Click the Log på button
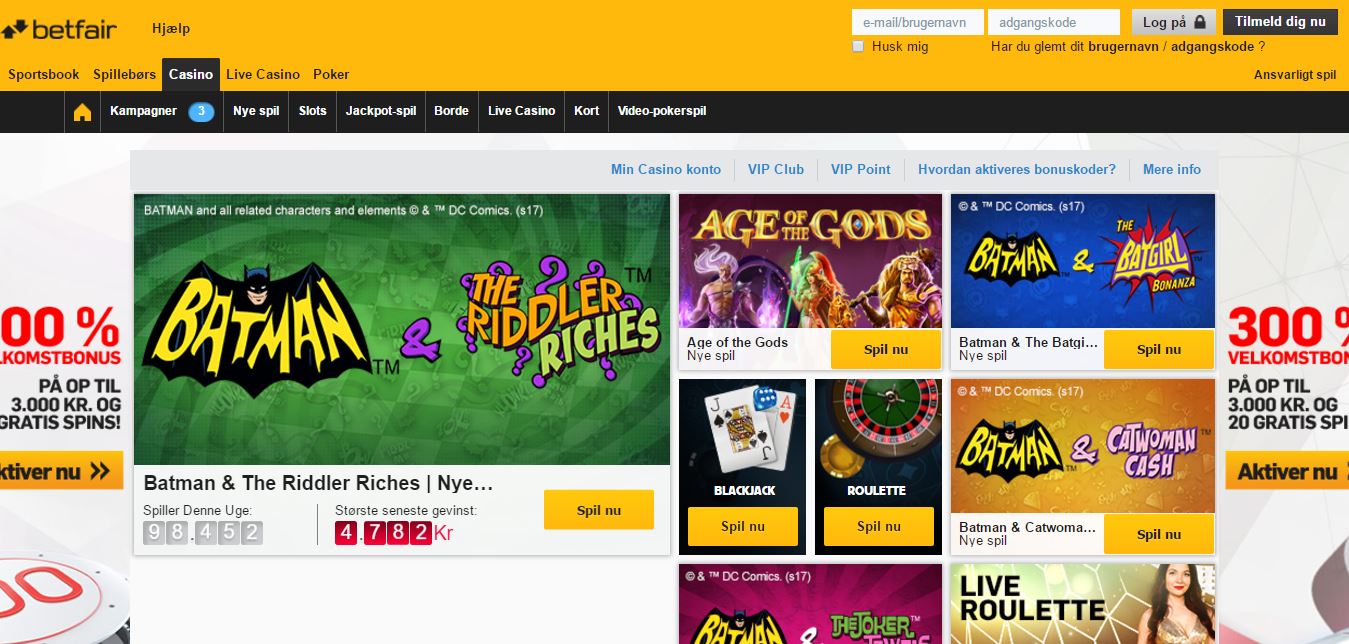1349x644 pixels. pos(1174,22)
